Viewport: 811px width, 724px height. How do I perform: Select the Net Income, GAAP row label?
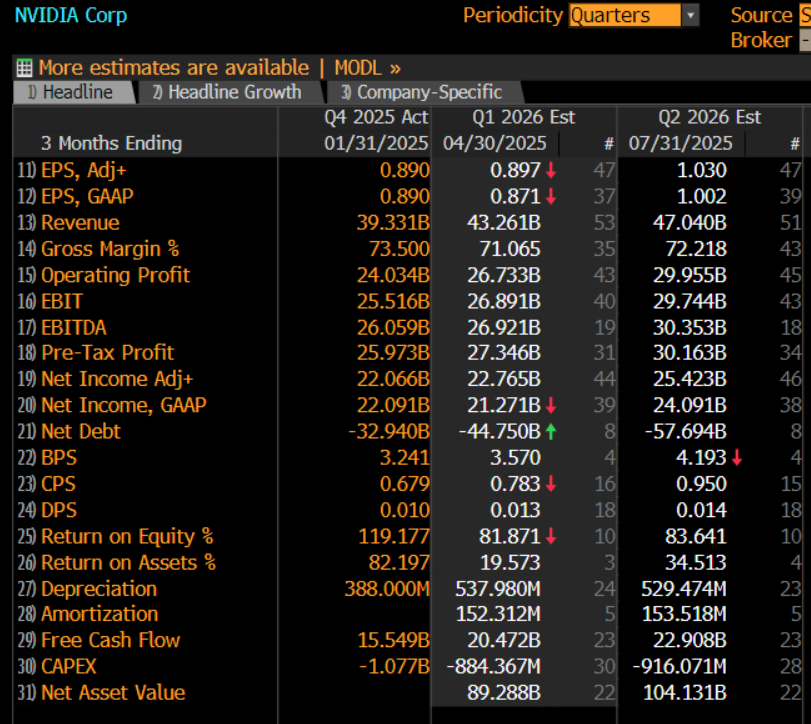click(124, 405)
